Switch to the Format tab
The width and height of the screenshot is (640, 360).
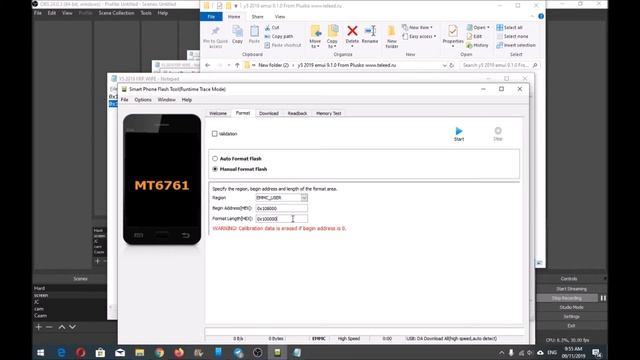tap(243, 113)
